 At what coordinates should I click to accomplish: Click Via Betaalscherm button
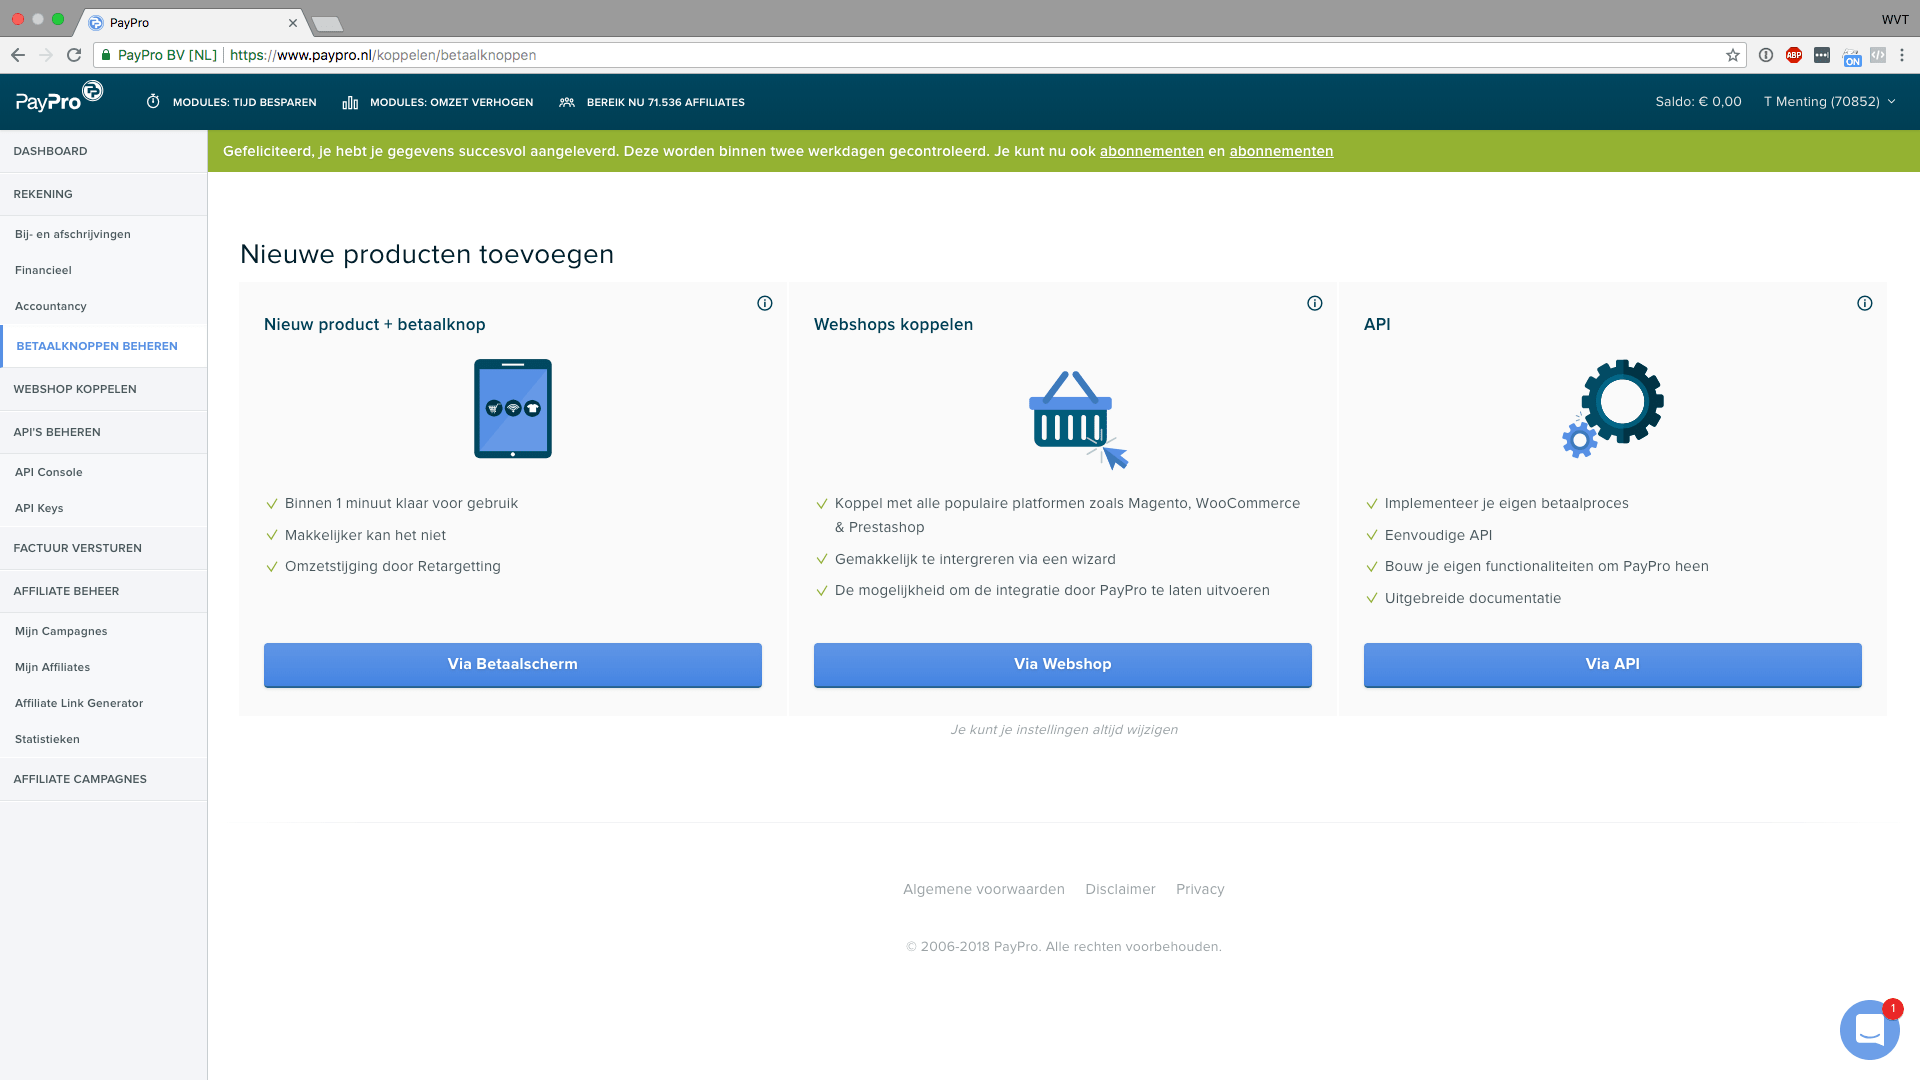[x=513, y=664]
